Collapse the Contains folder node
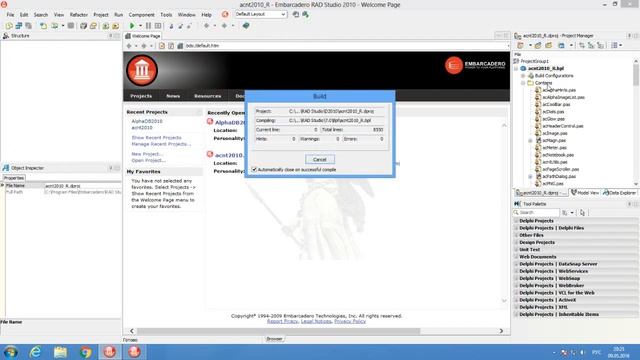Screen dimensions: 640x360 pyautogui.click(x=523, y=83)
